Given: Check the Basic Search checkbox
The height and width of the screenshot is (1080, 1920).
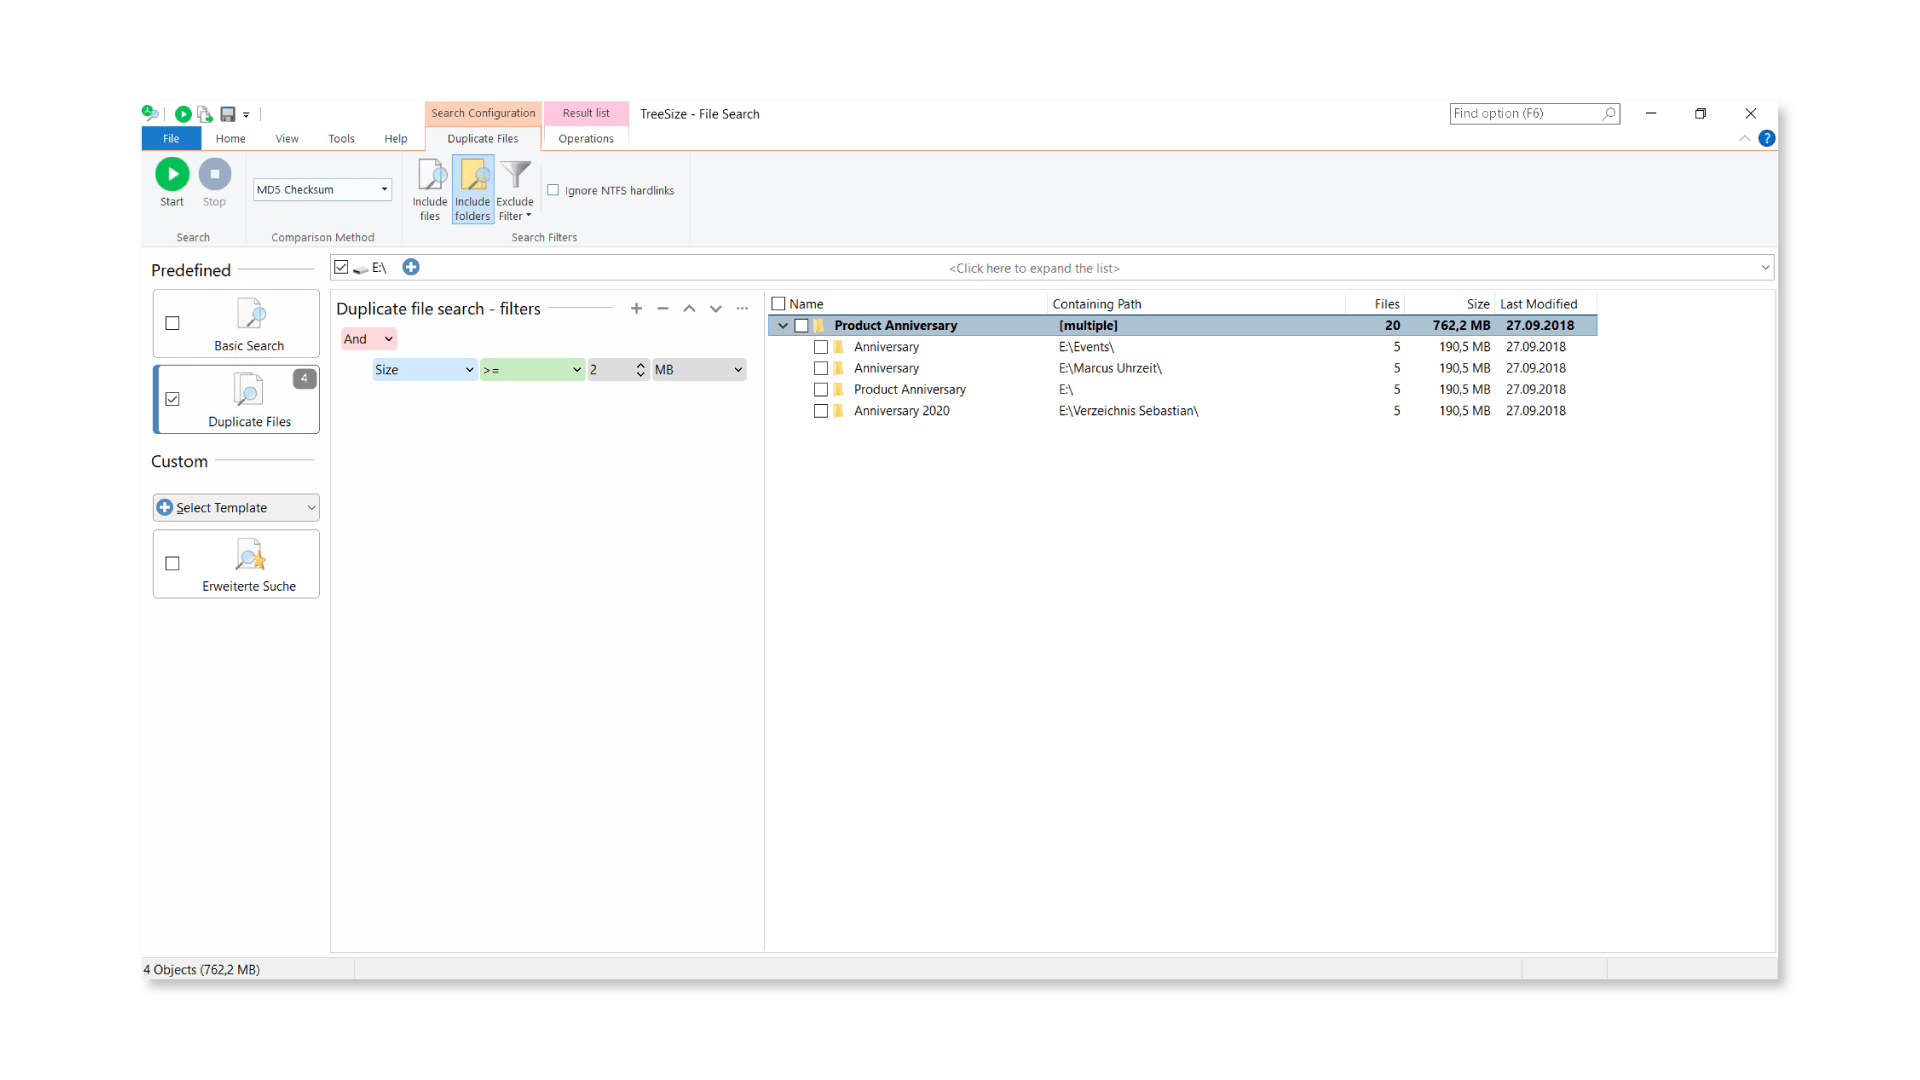Looking at the screenshot, I should click(x=173, y=323).
